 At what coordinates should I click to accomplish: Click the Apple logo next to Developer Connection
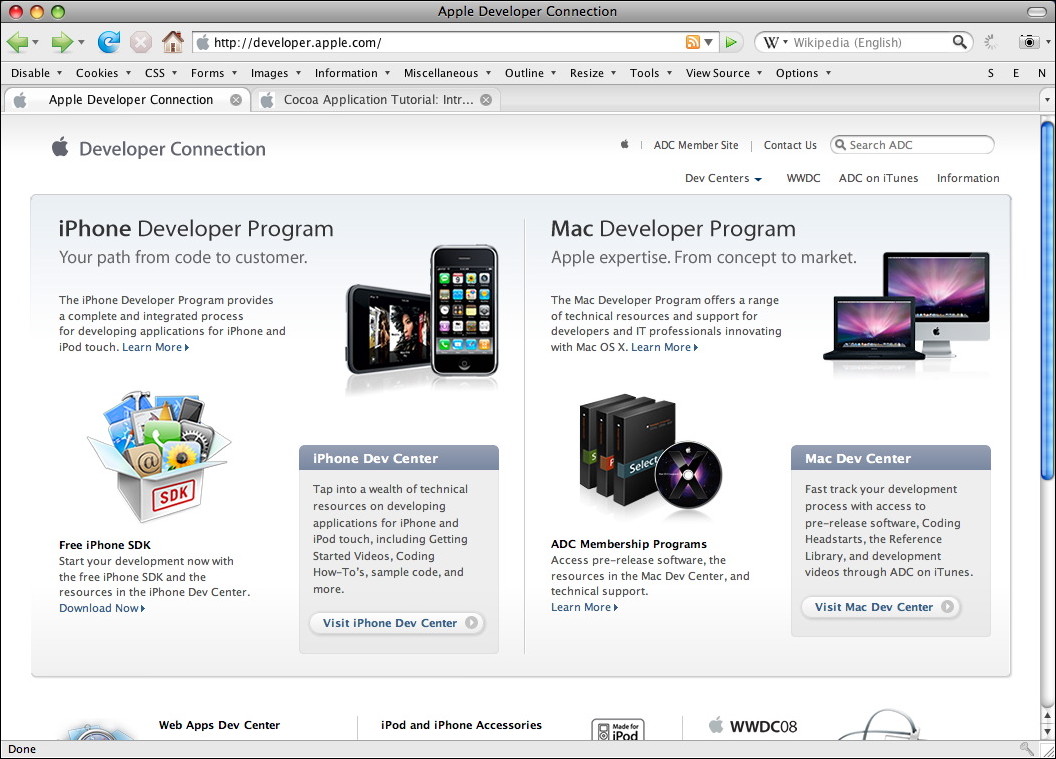click(x=60, y=146)
